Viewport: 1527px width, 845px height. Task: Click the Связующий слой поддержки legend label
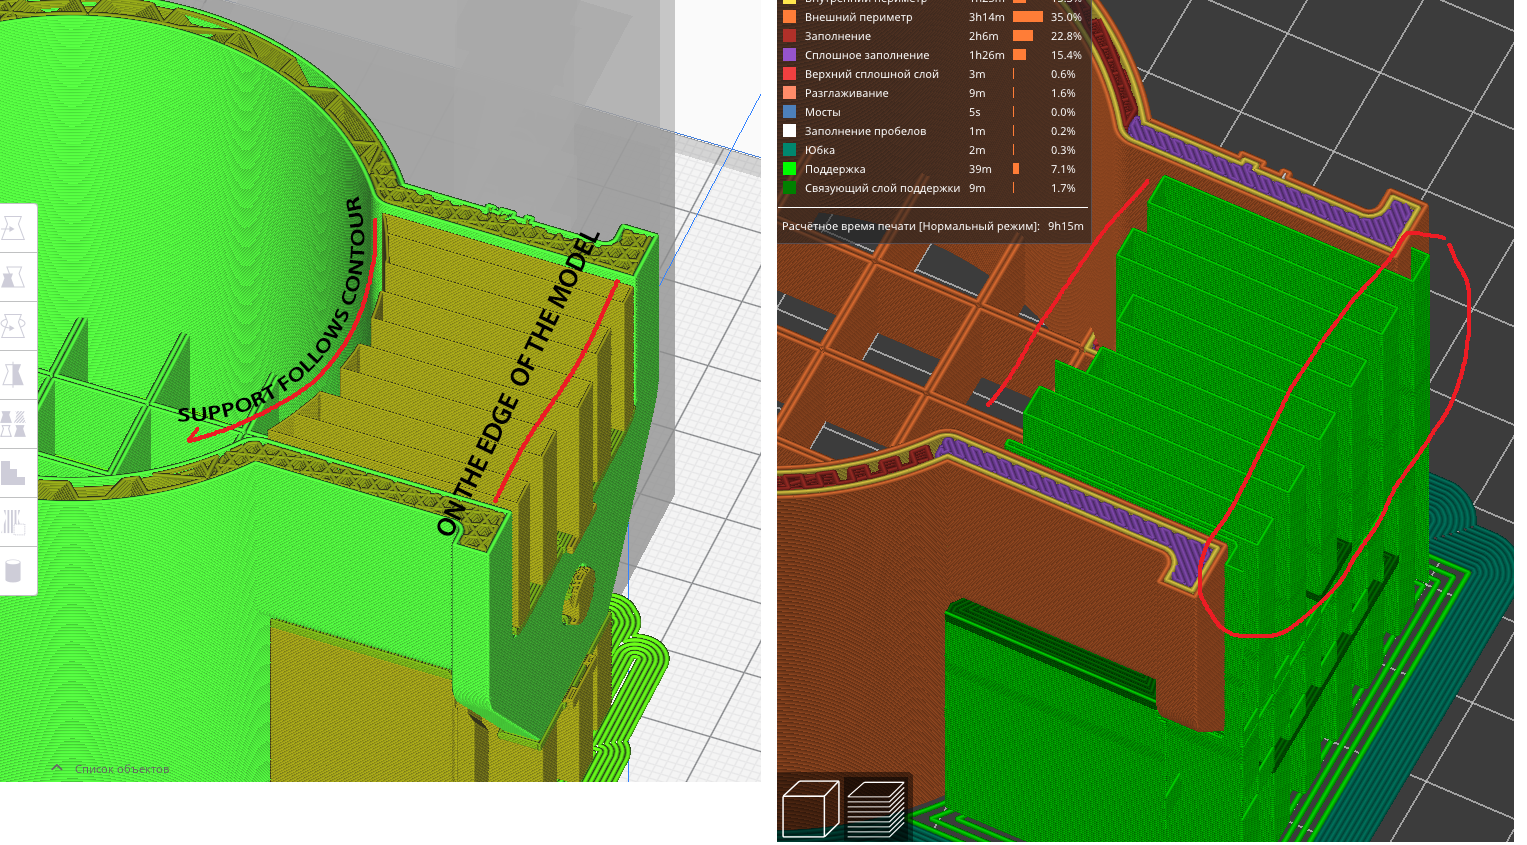pos(882,188)
